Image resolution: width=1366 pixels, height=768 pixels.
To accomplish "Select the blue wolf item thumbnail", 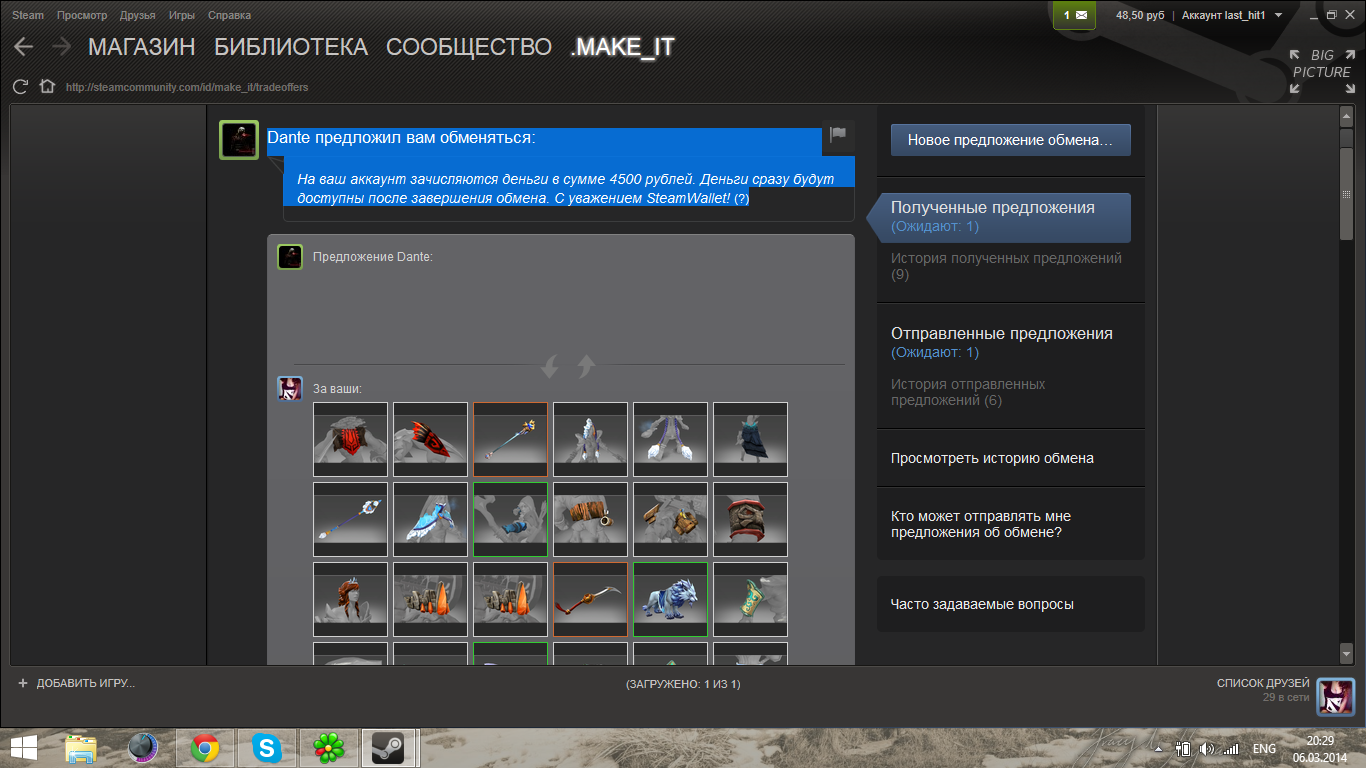I will [x=670, y=599].
